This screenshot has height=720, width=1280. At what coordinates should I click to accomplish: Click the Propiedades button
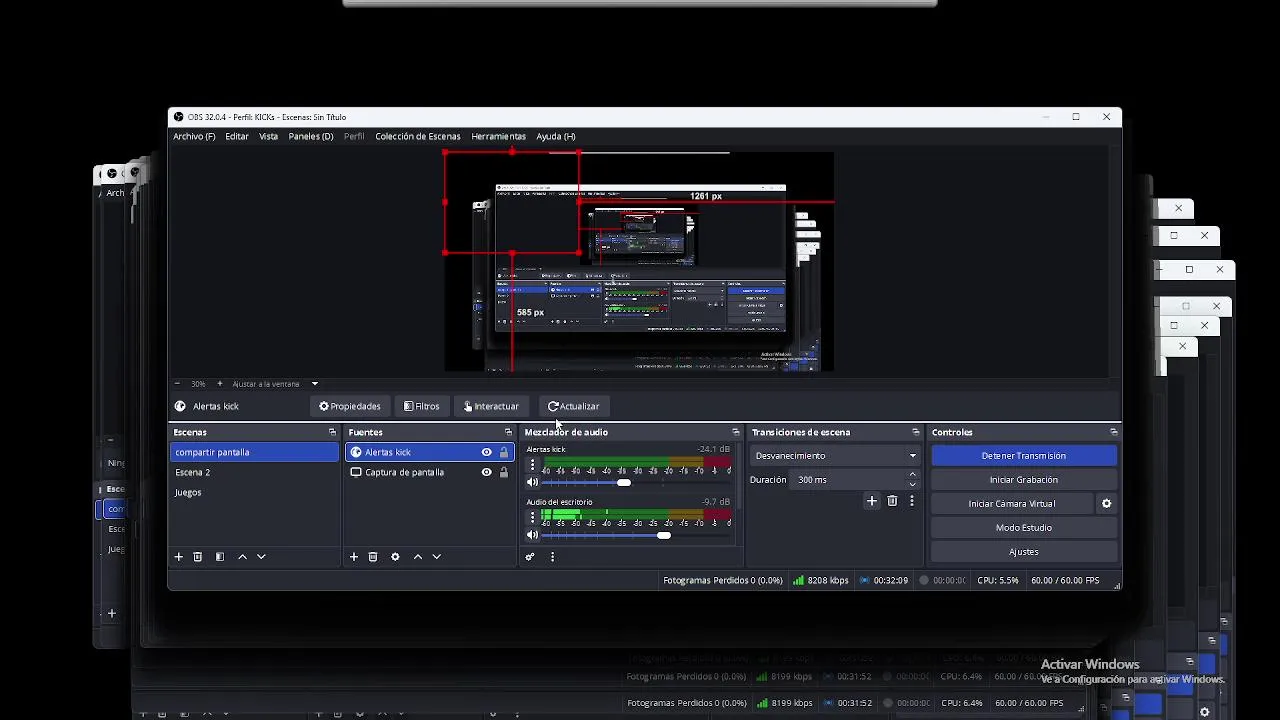[x=350, y=406]
